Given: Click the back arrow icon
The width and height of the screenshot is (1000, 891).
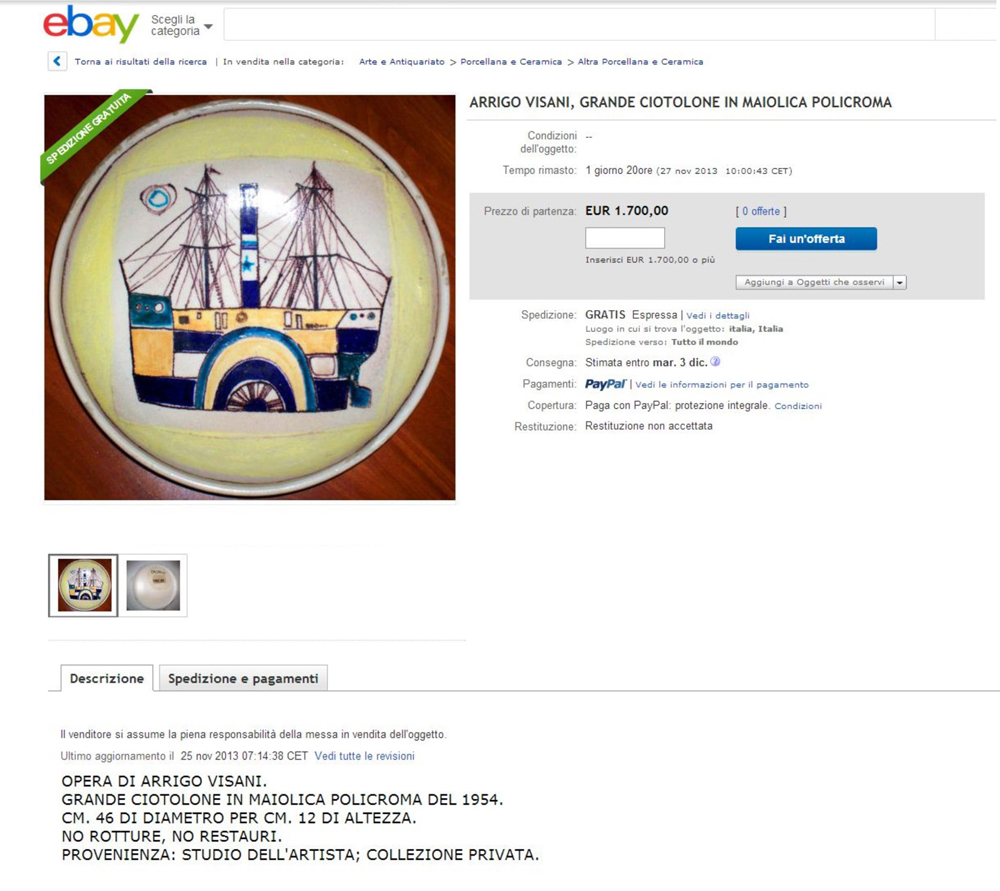Looking at the screenshot, I should coord(57,61).
